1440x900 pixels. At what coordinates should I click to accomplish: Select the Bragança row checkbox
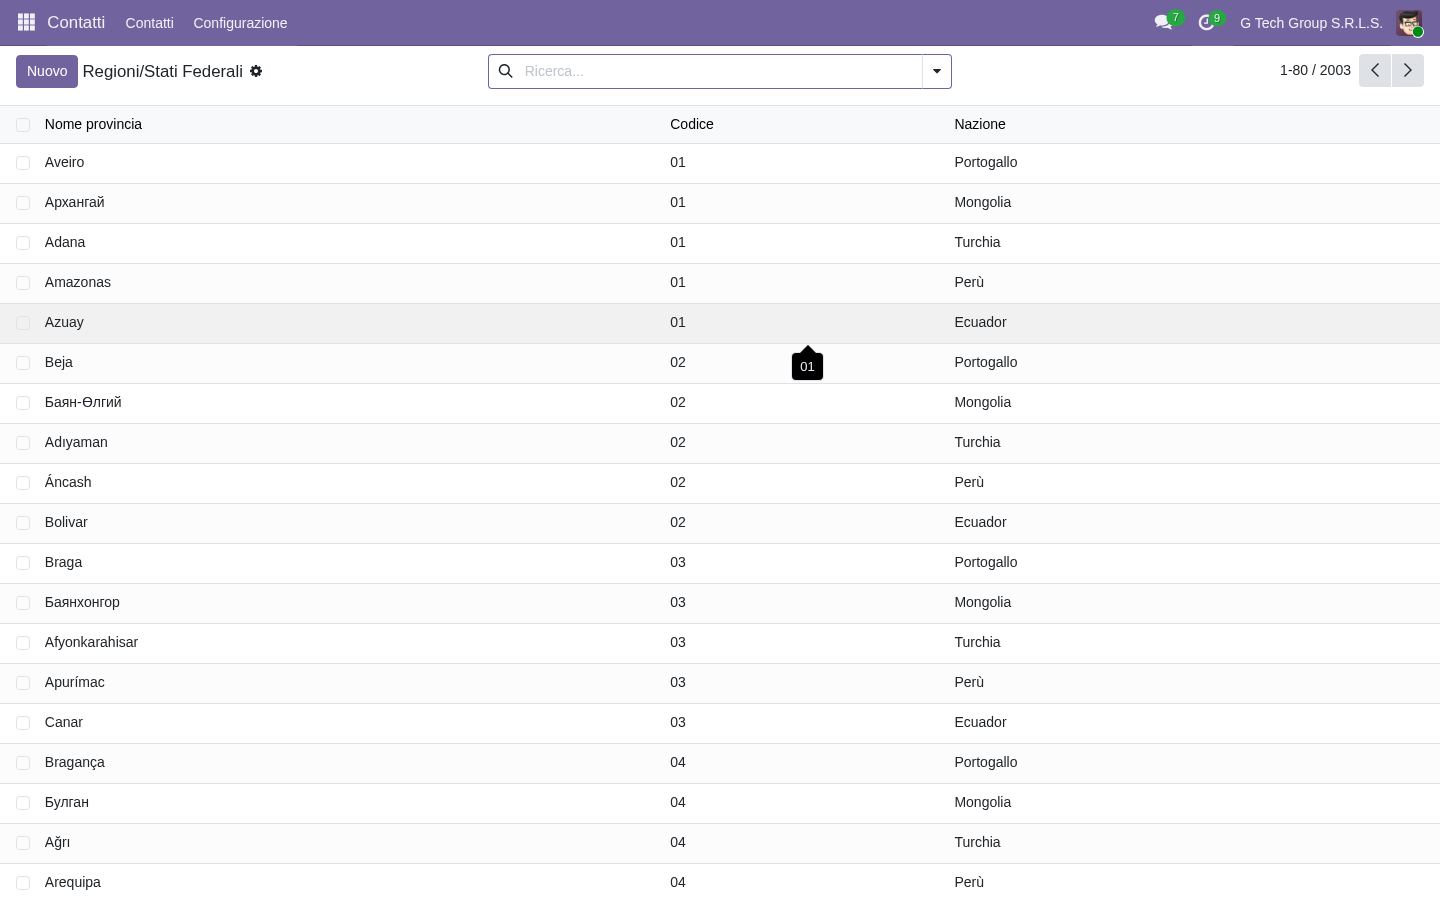[23, 763]
